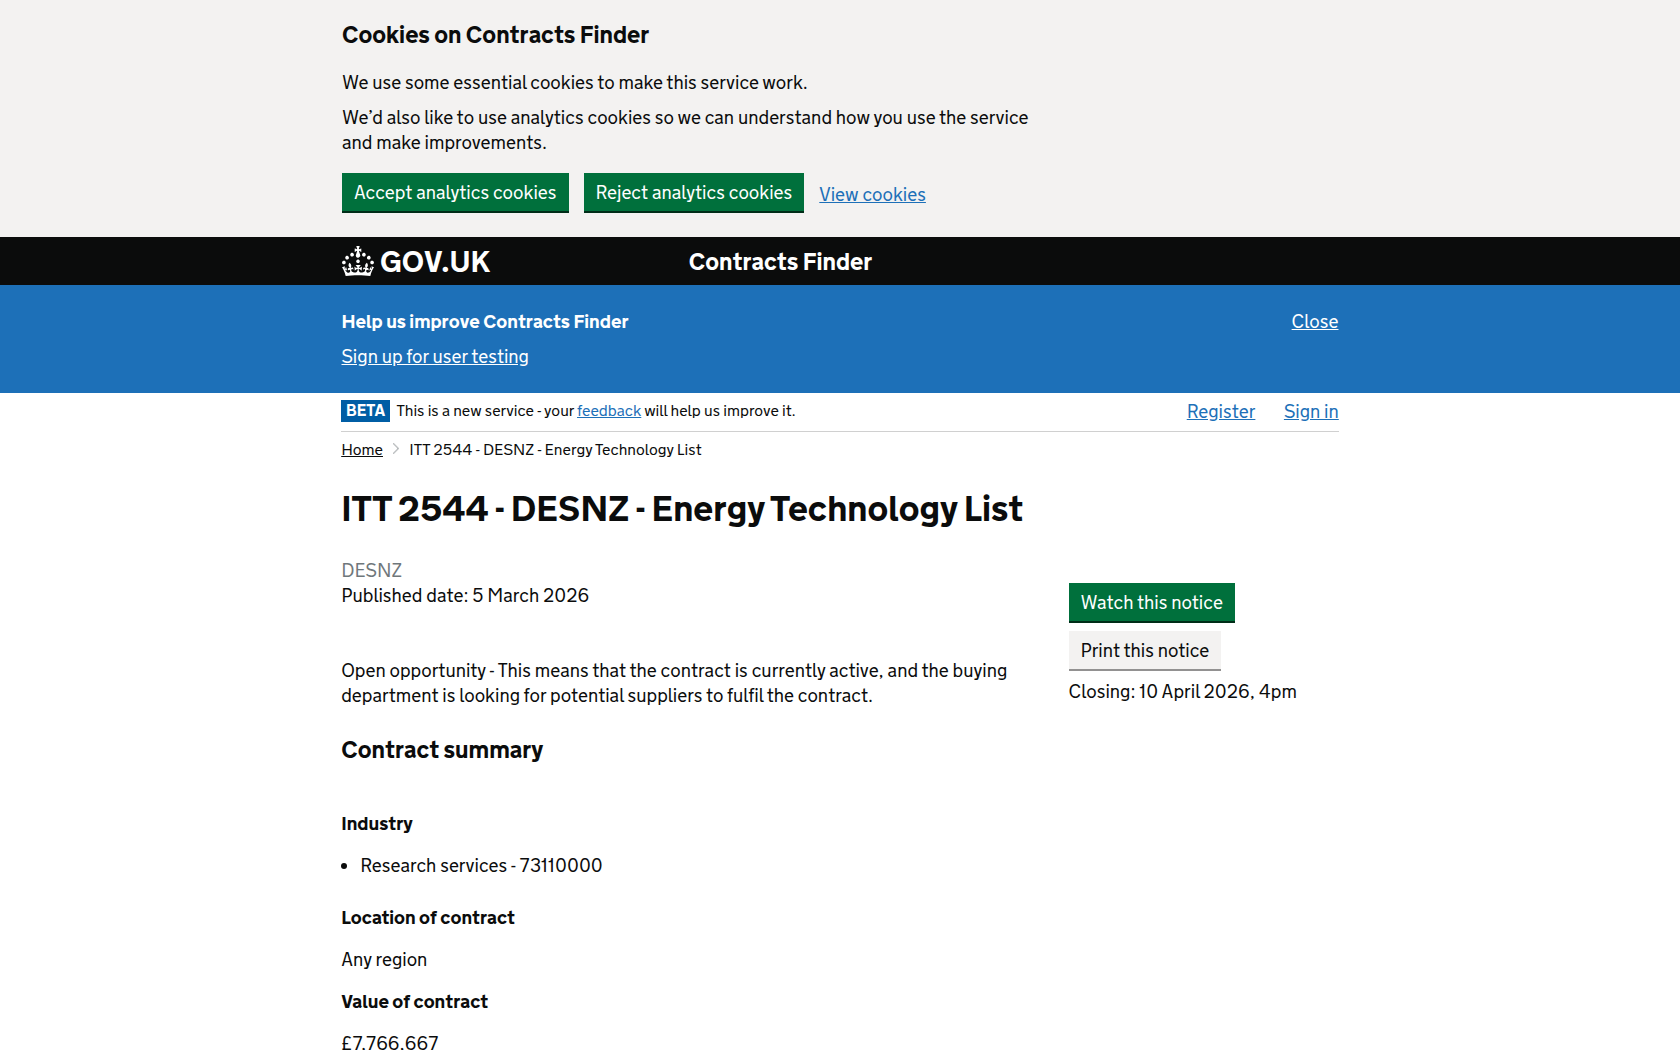1680x1050 pixels.
Task: Click the ITT 2544 page heading
Action: click(x=681, y=509)
